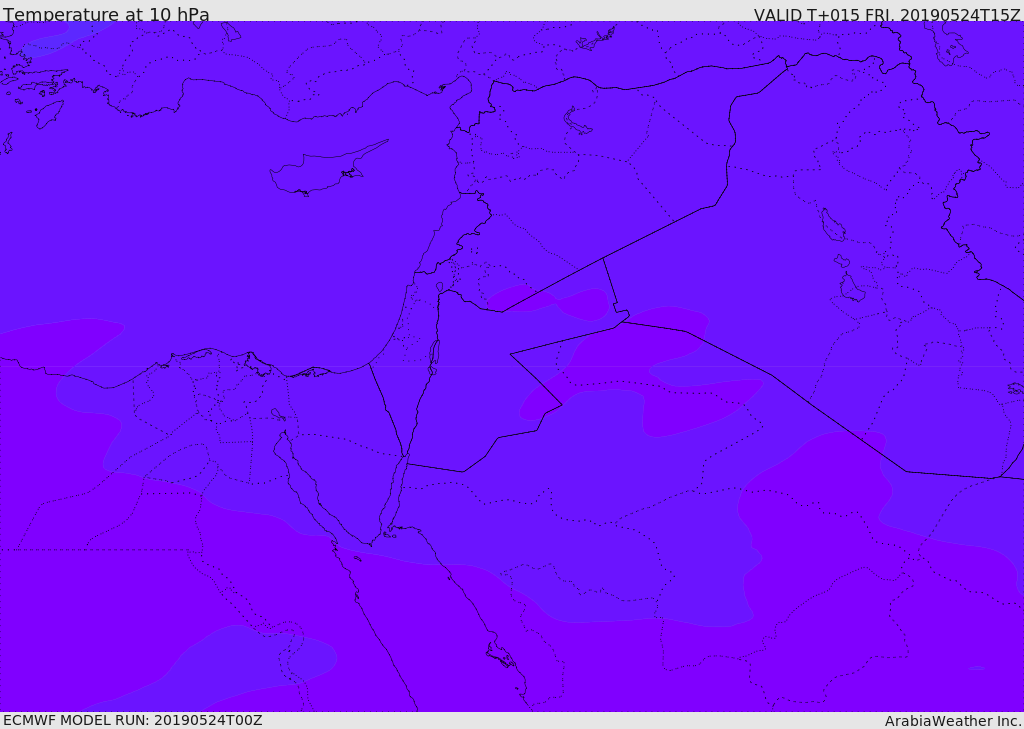Click the island of Cyprus on the map
This screenshot has width=1024, height=729.
[x=320, y=171]
